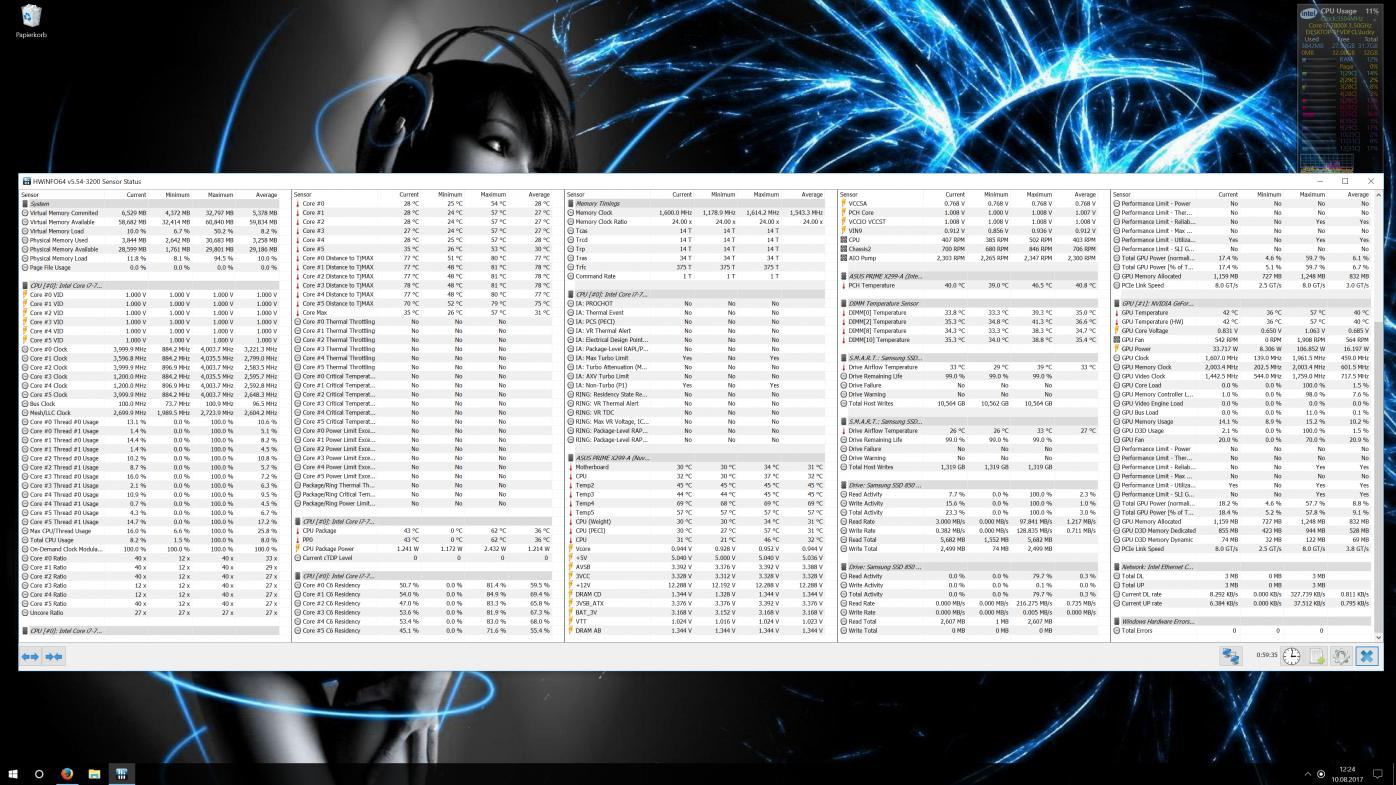Select the Motherboard temperature row
Viewport: 1396px width, 785px height.
point(695,467)
